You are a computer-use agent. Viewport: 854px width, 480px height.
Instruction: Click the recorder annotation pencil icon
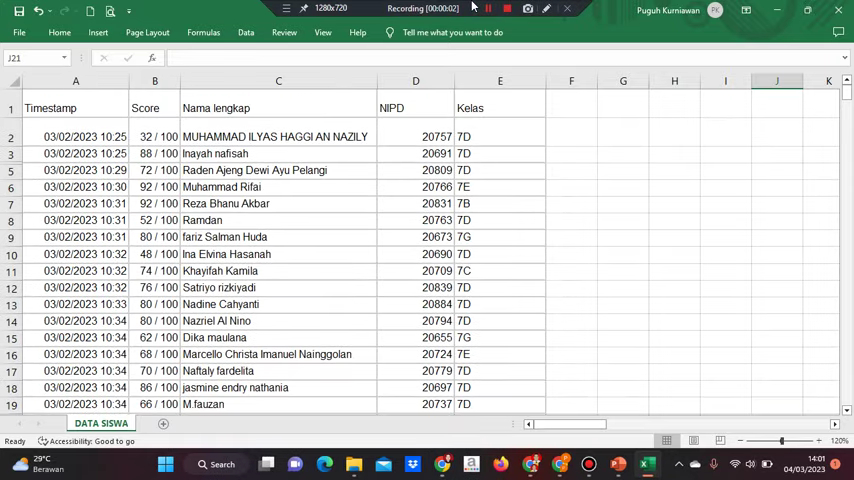click(547, 8)
